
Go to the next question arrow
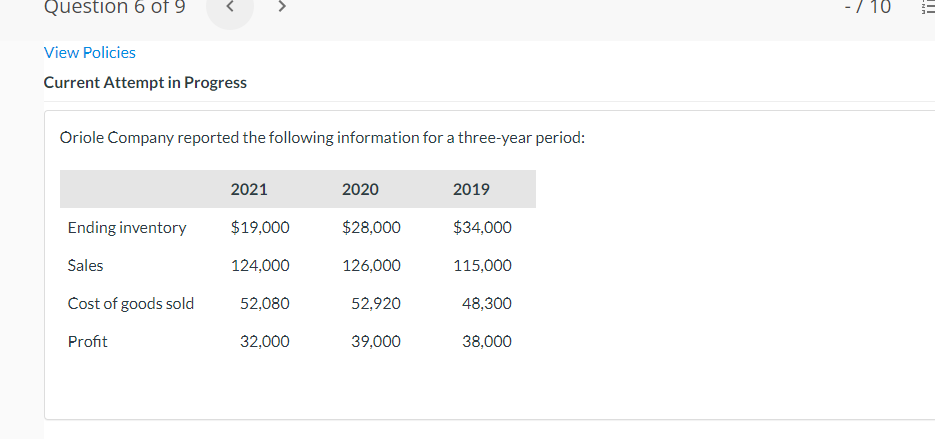pyautogui.click(x=282, y=7)
